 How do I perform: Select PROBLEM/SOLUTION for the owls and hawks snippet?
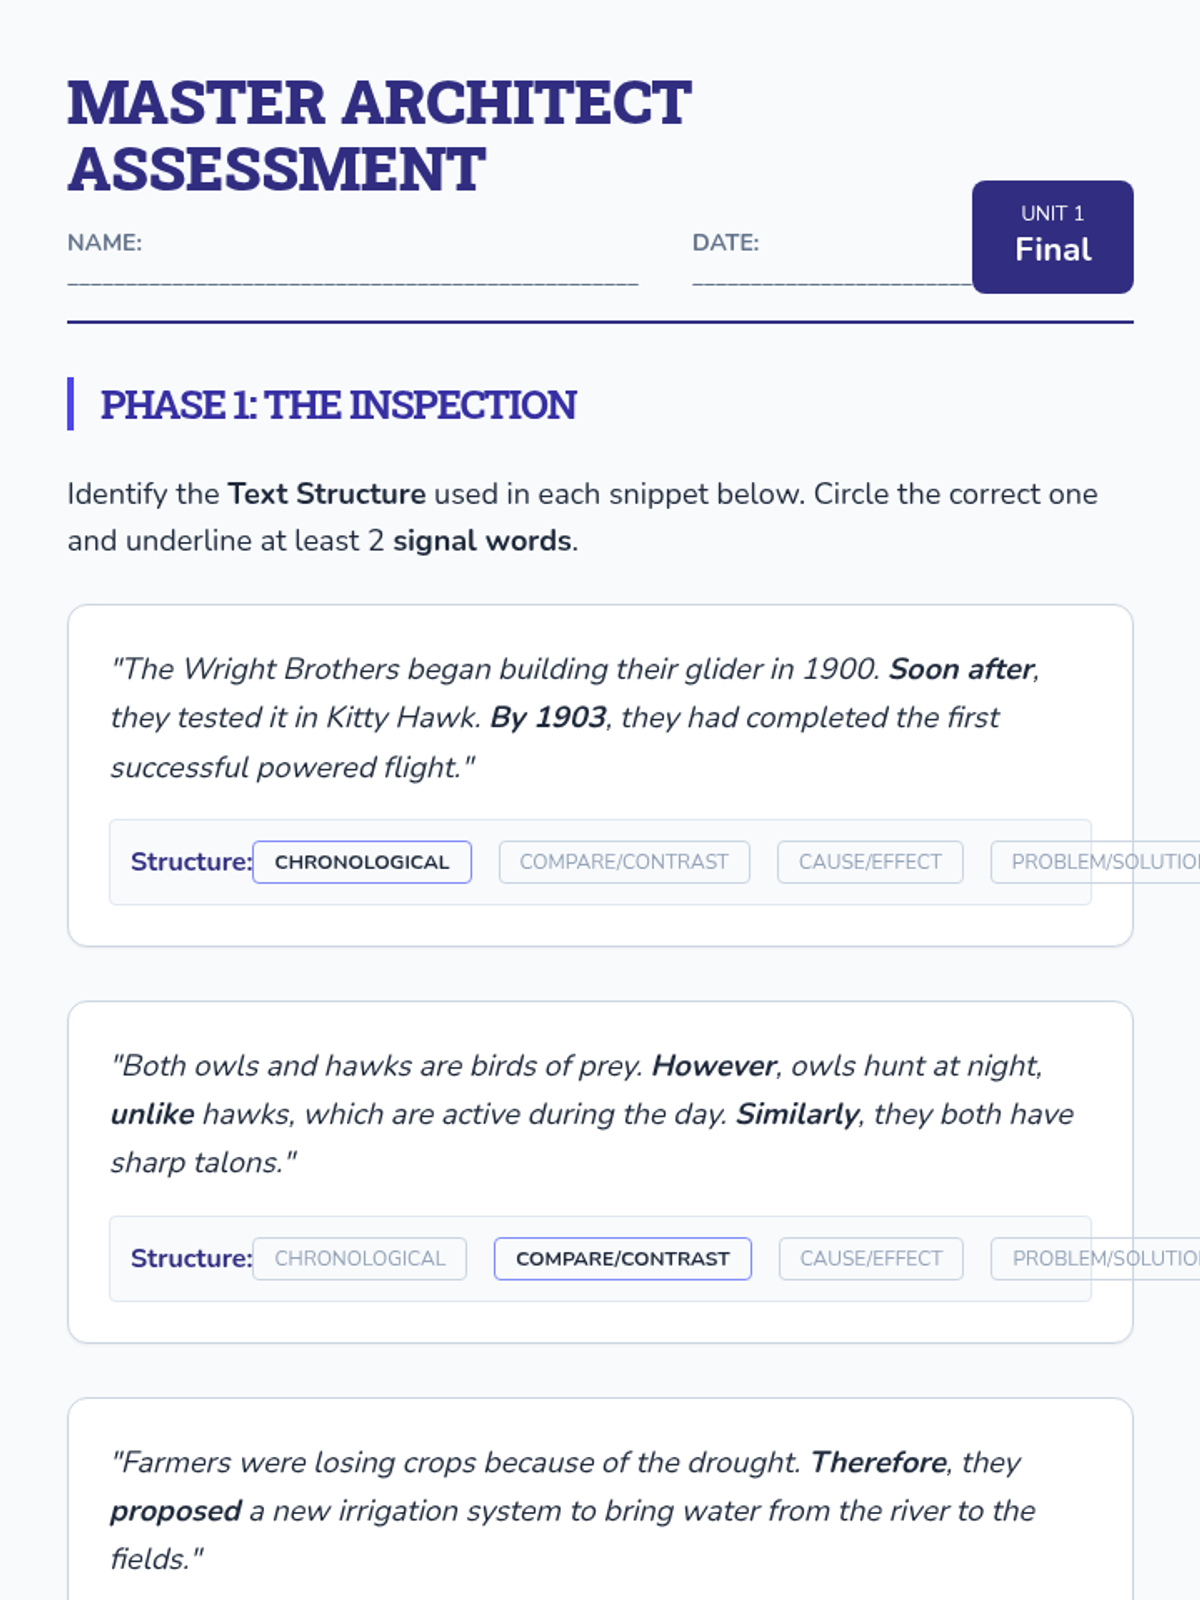[x=1095, y=1259]
